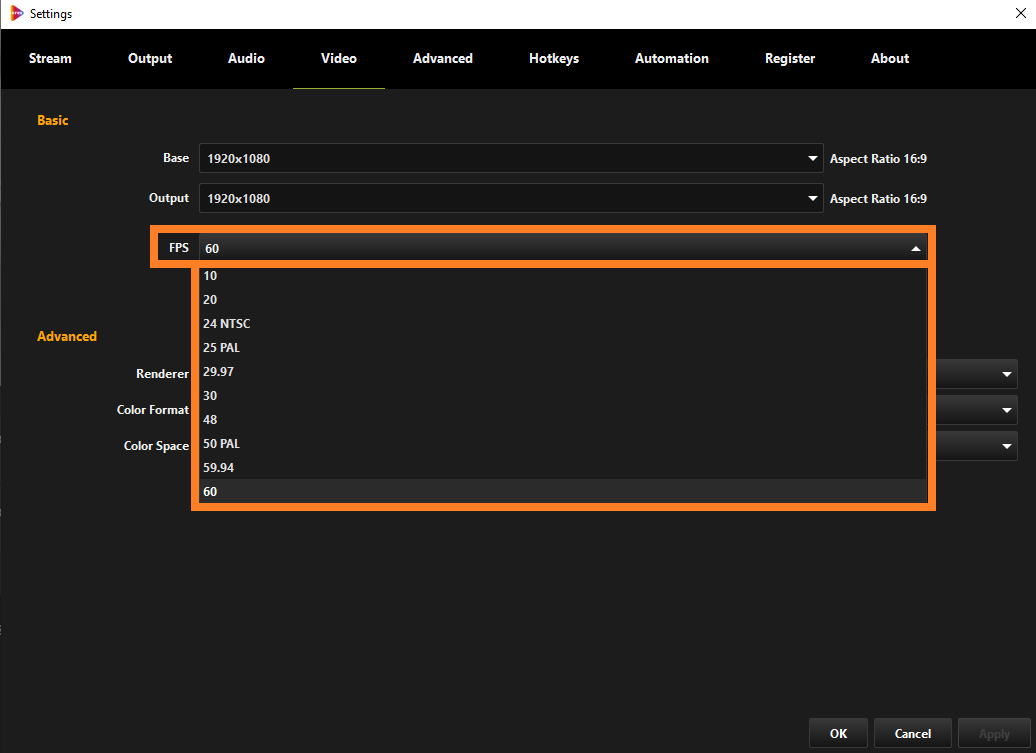Select the Video tab
1036x753 pixels.
[x=339, y=58]
